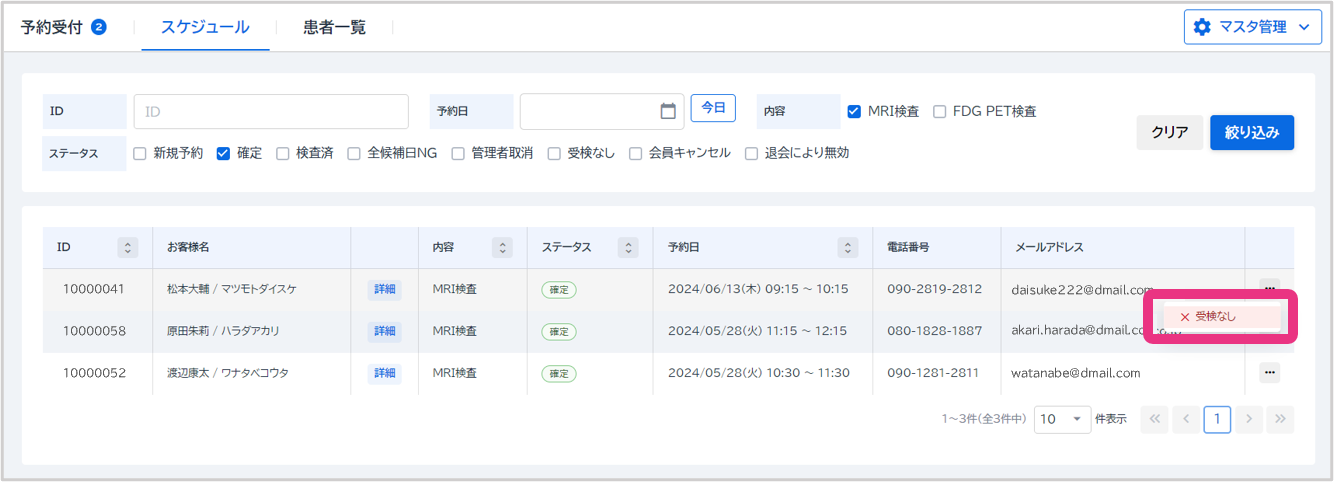The height and width of the screenshot is (482, 1334).
Task: Uncheck the MRI検査 checkbox
Action: pos(854,112)
